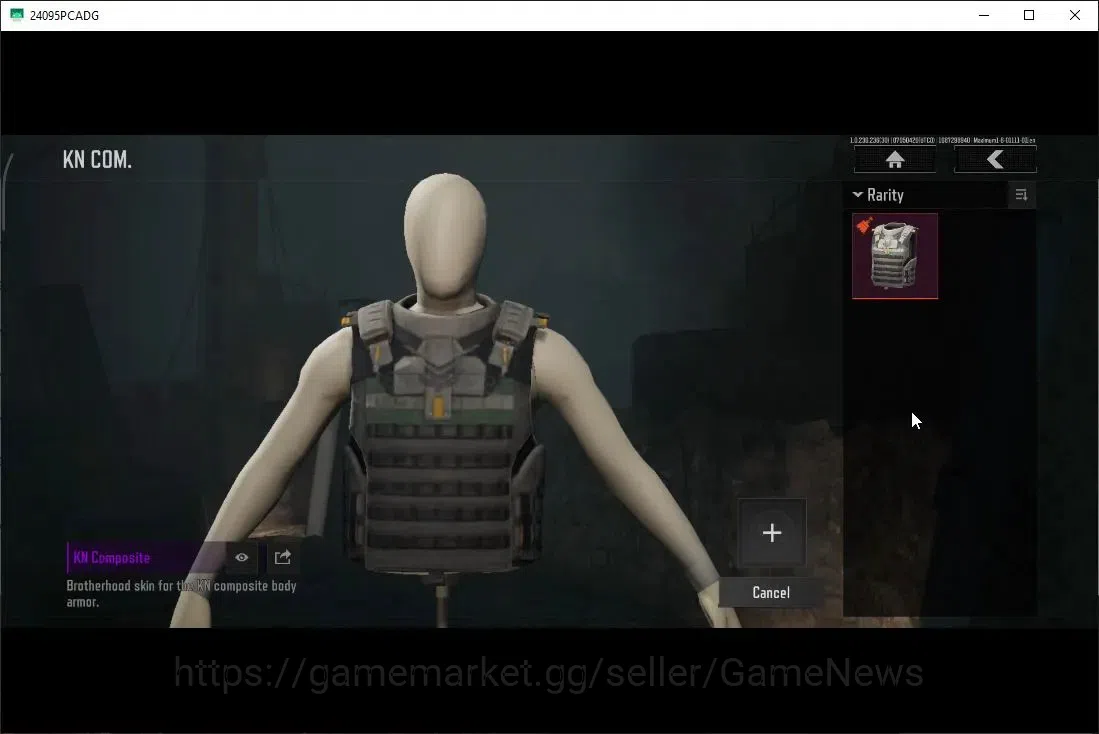Image resolution: width=1099 pixels, height=734 pixels.
Task: Toggle the eye preview icon
Action: point(242,557)
